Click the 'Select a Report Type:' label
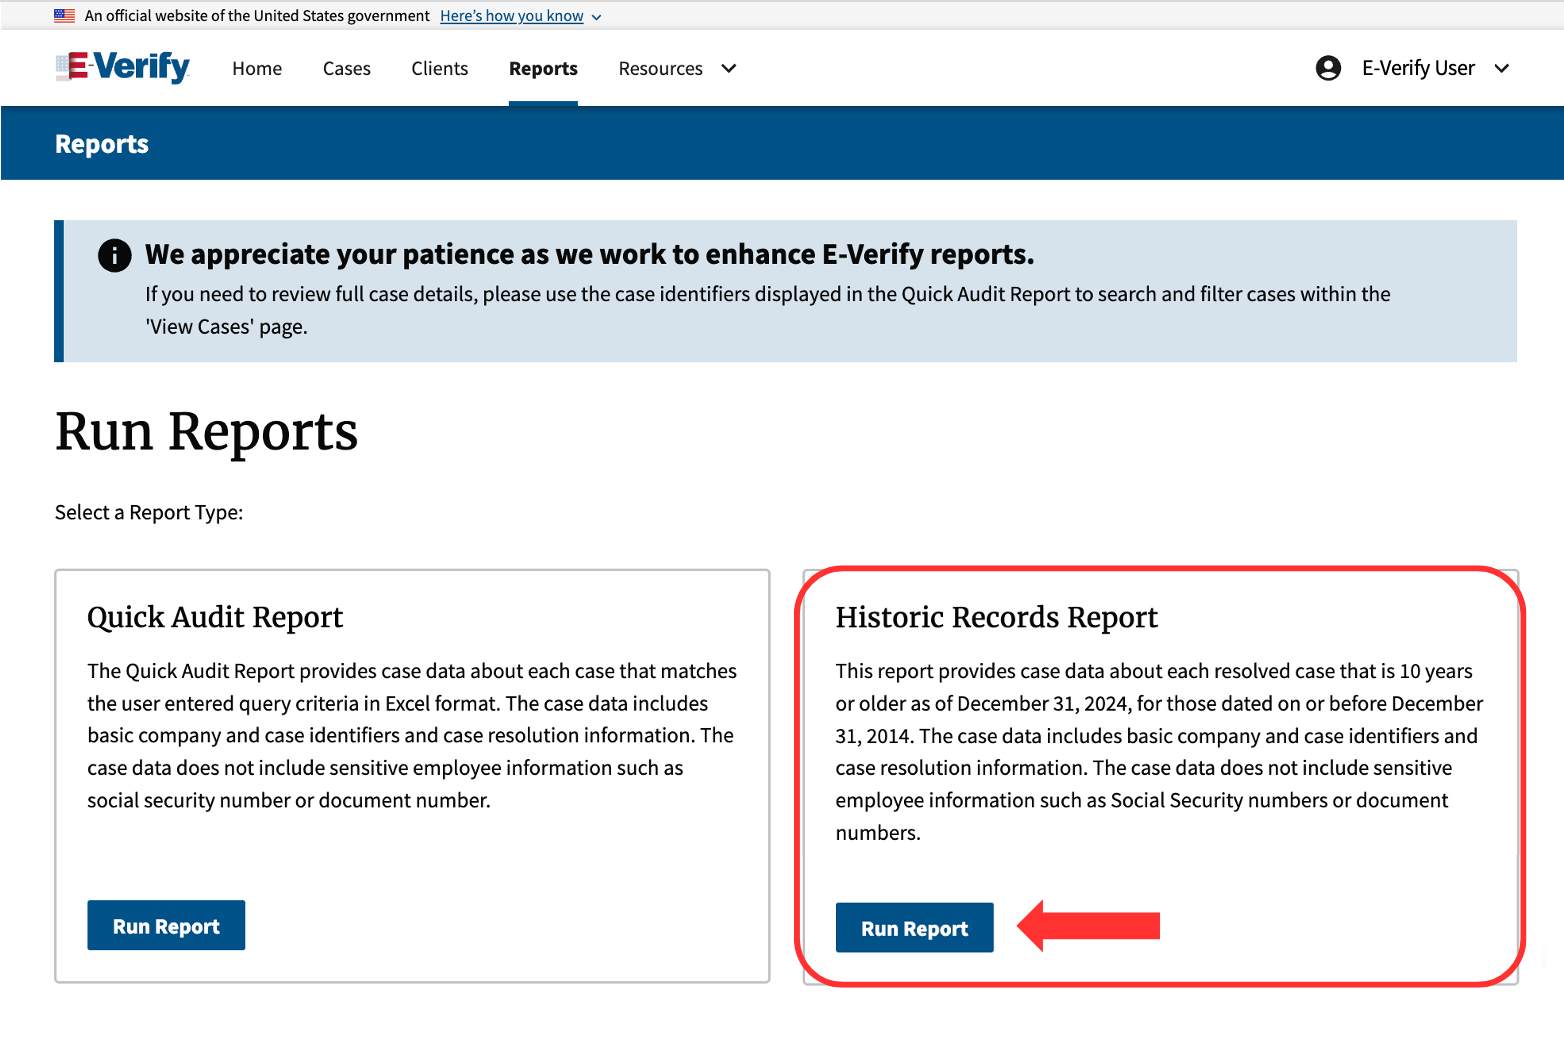The image size is (1564, 1042). pos(149,512)
